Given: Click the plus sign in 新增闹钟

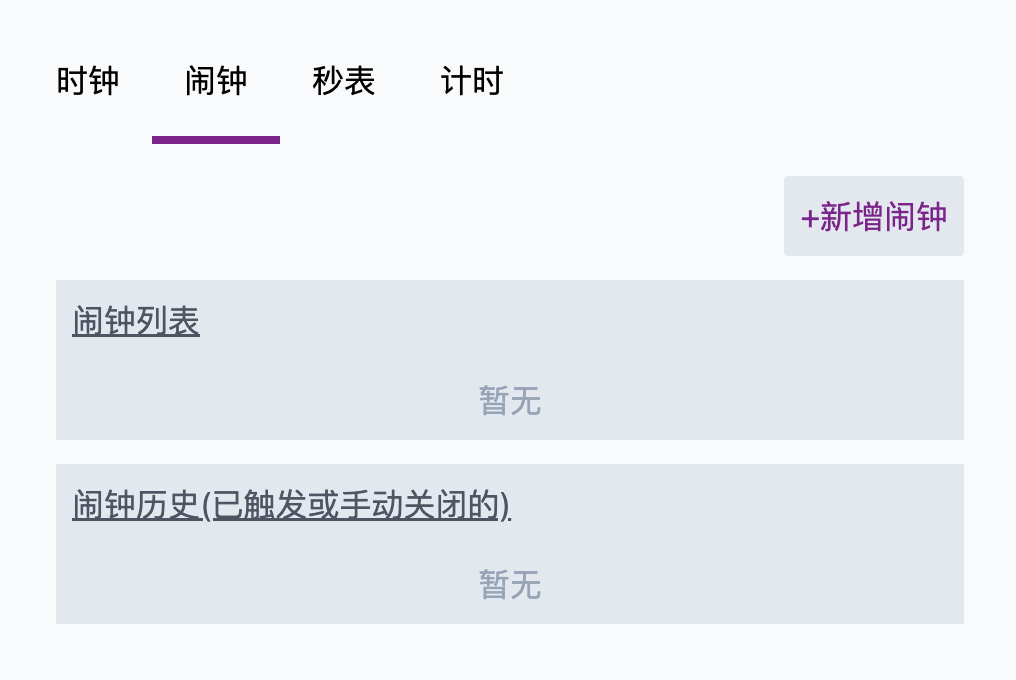Looking at the screenshot, I should (809, 218).
